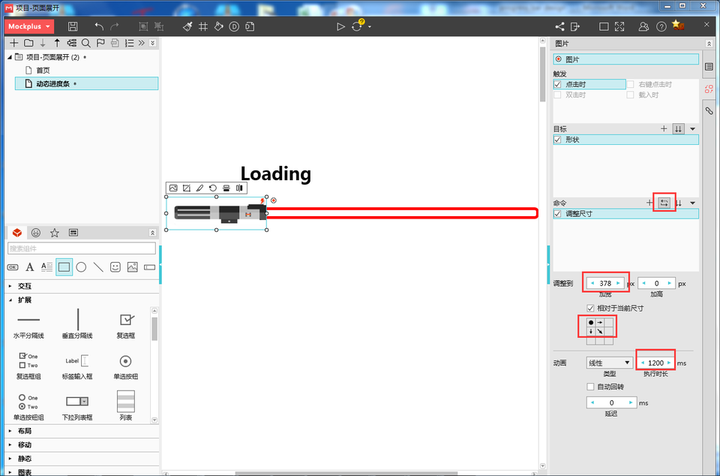Move the page down using the down arrow
Viewport: 720px width, 476px height.
tap(43, 43)
